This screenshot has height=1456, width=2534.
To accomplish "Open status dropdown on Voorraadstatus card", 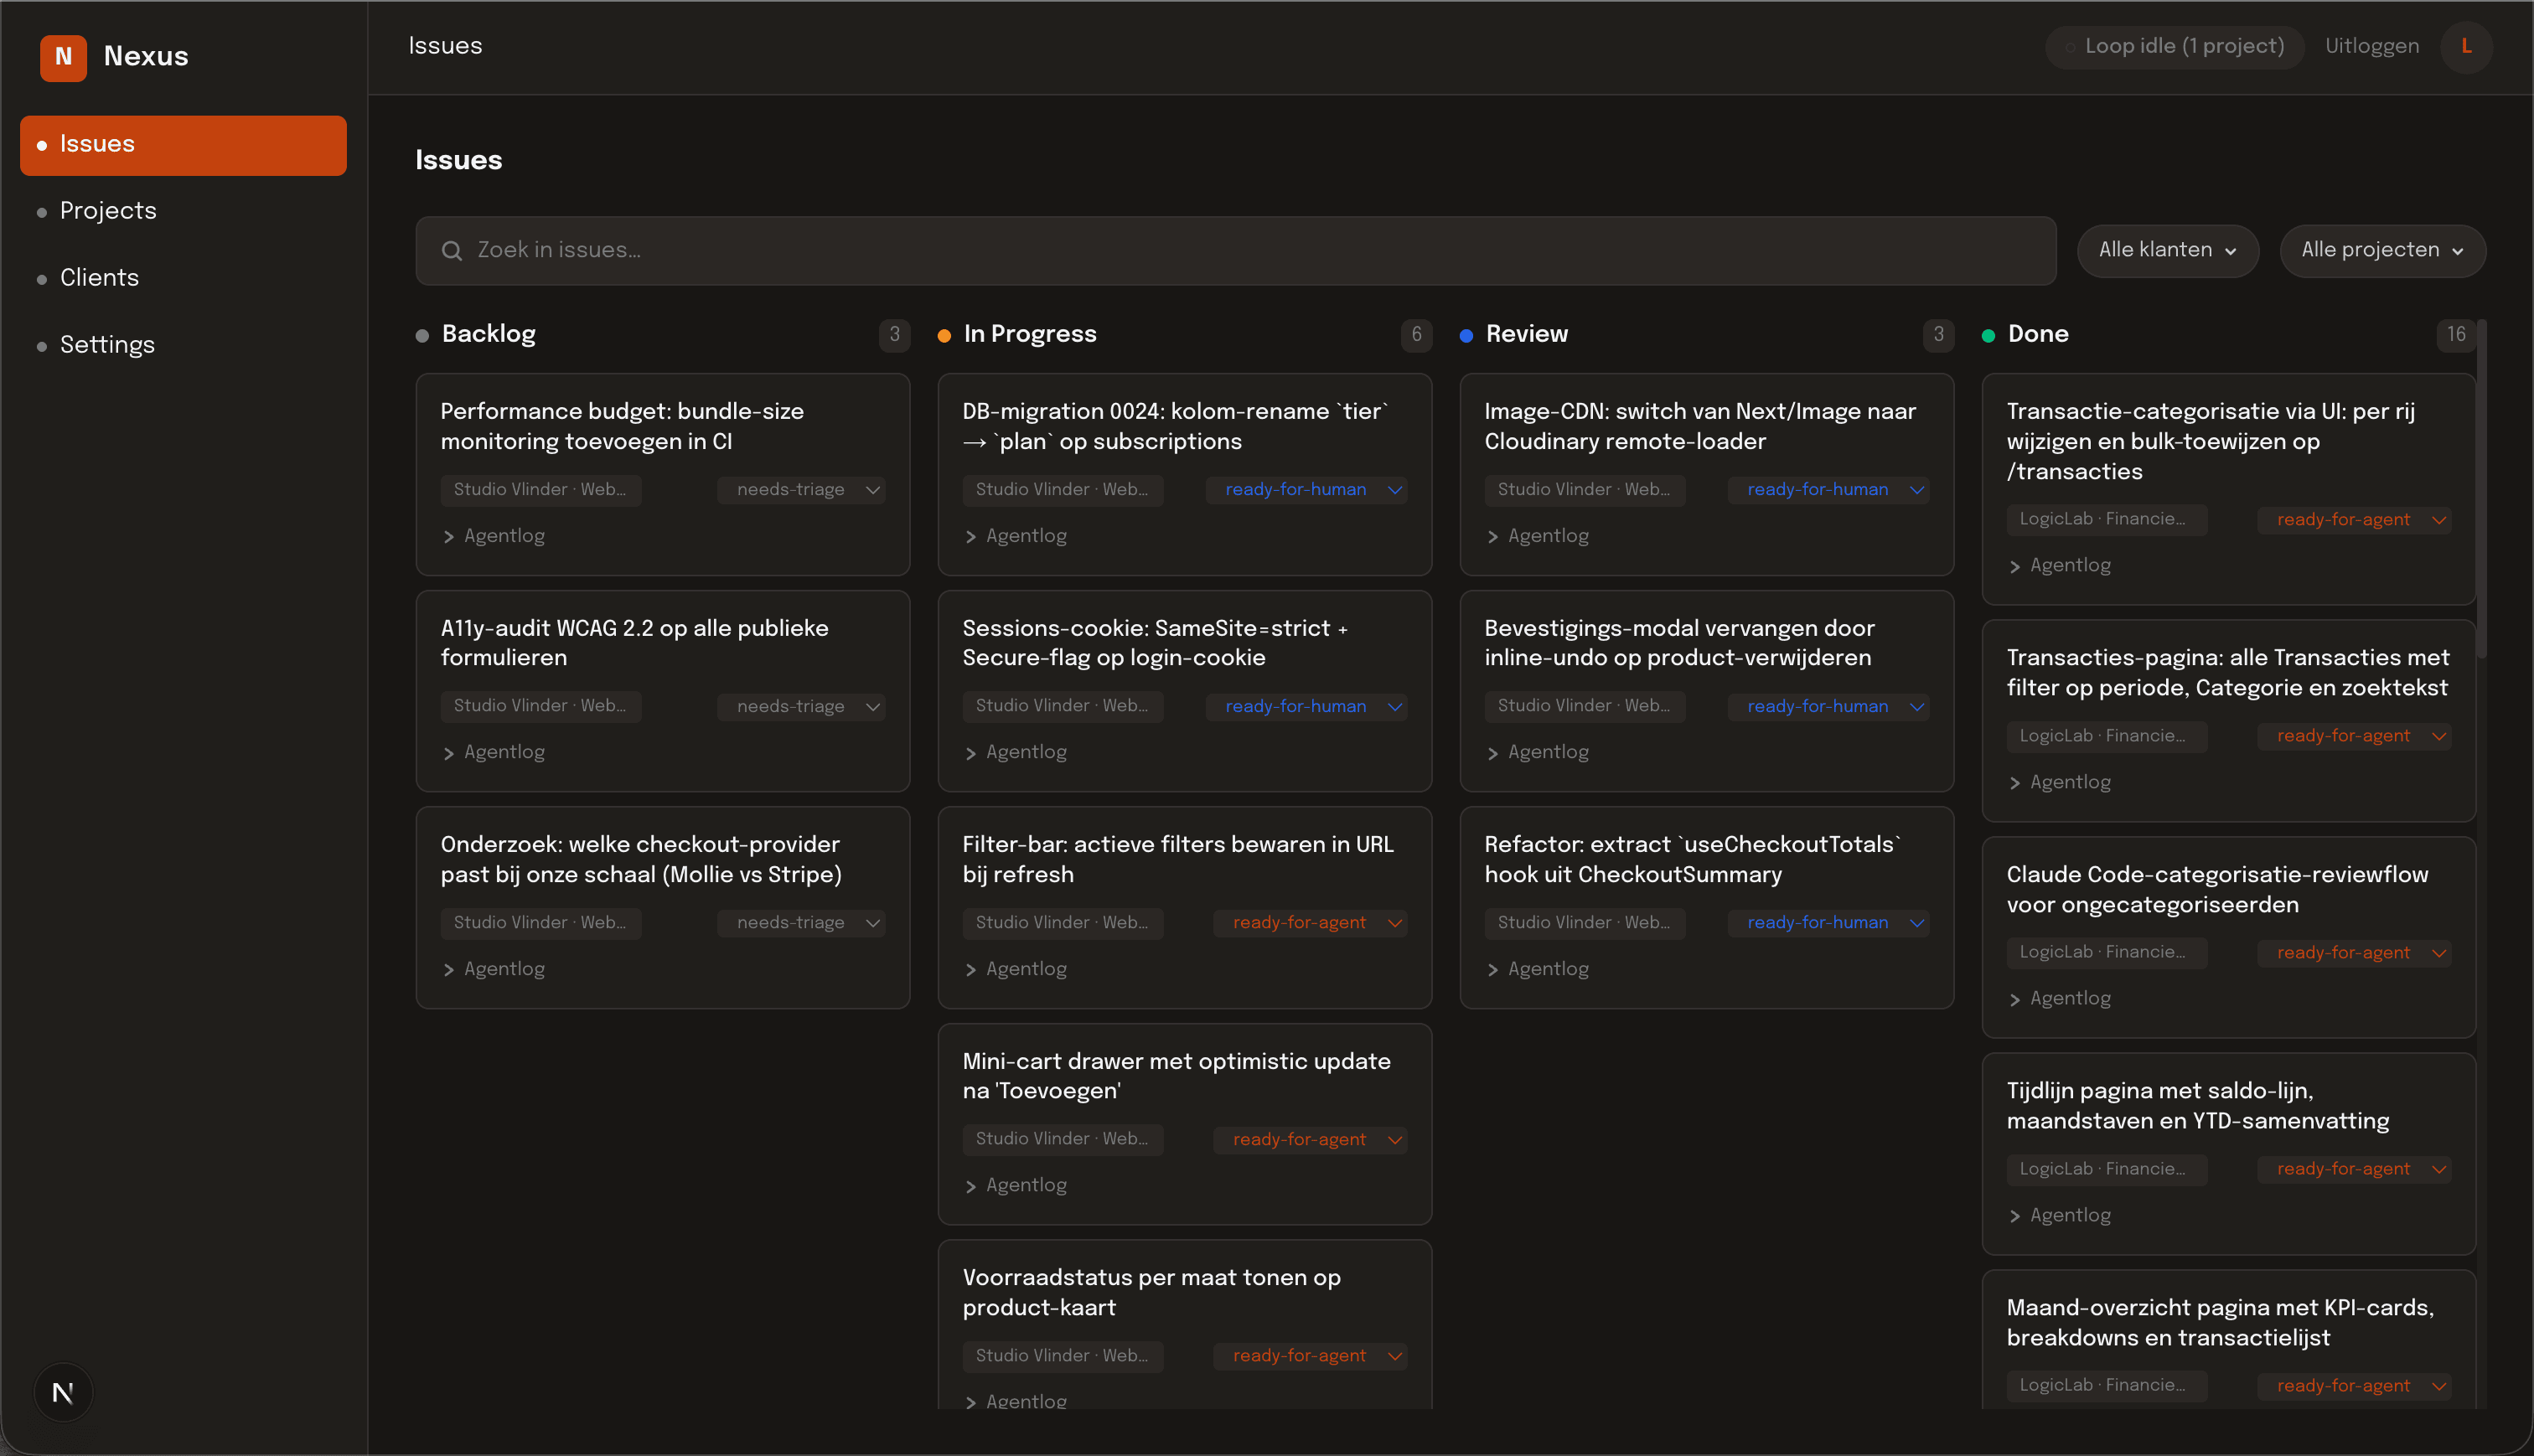I will click(x=1310, y=1356).
